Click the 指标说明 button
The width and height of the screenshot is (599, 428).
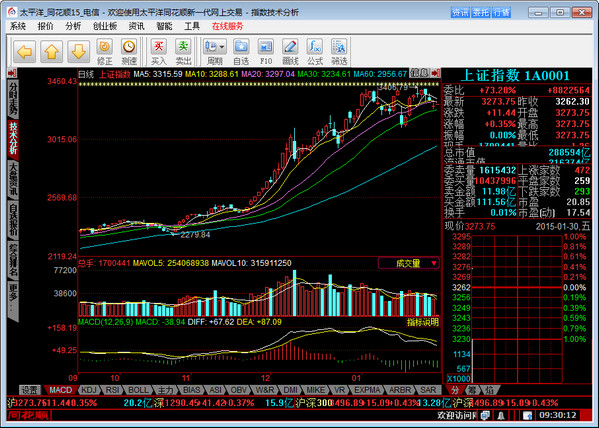423,322
